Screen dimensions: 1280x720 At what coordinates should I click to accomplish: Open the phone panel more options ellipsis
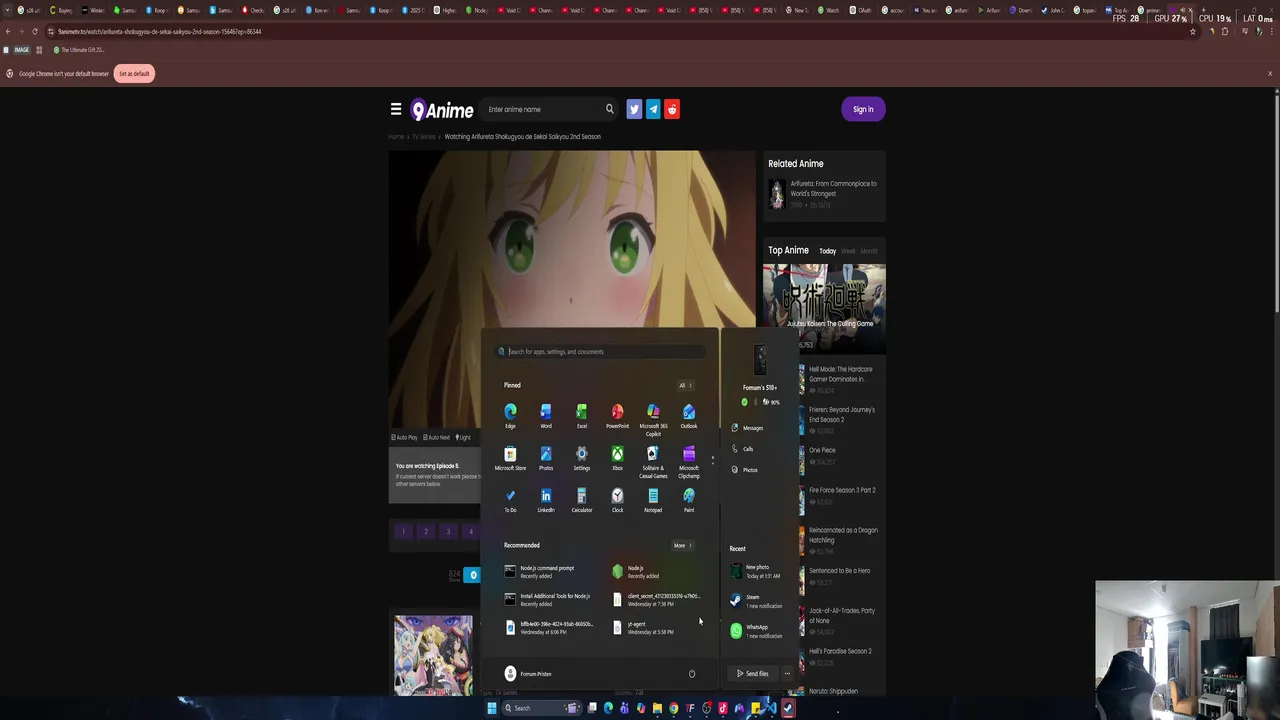tap(787, 674)
